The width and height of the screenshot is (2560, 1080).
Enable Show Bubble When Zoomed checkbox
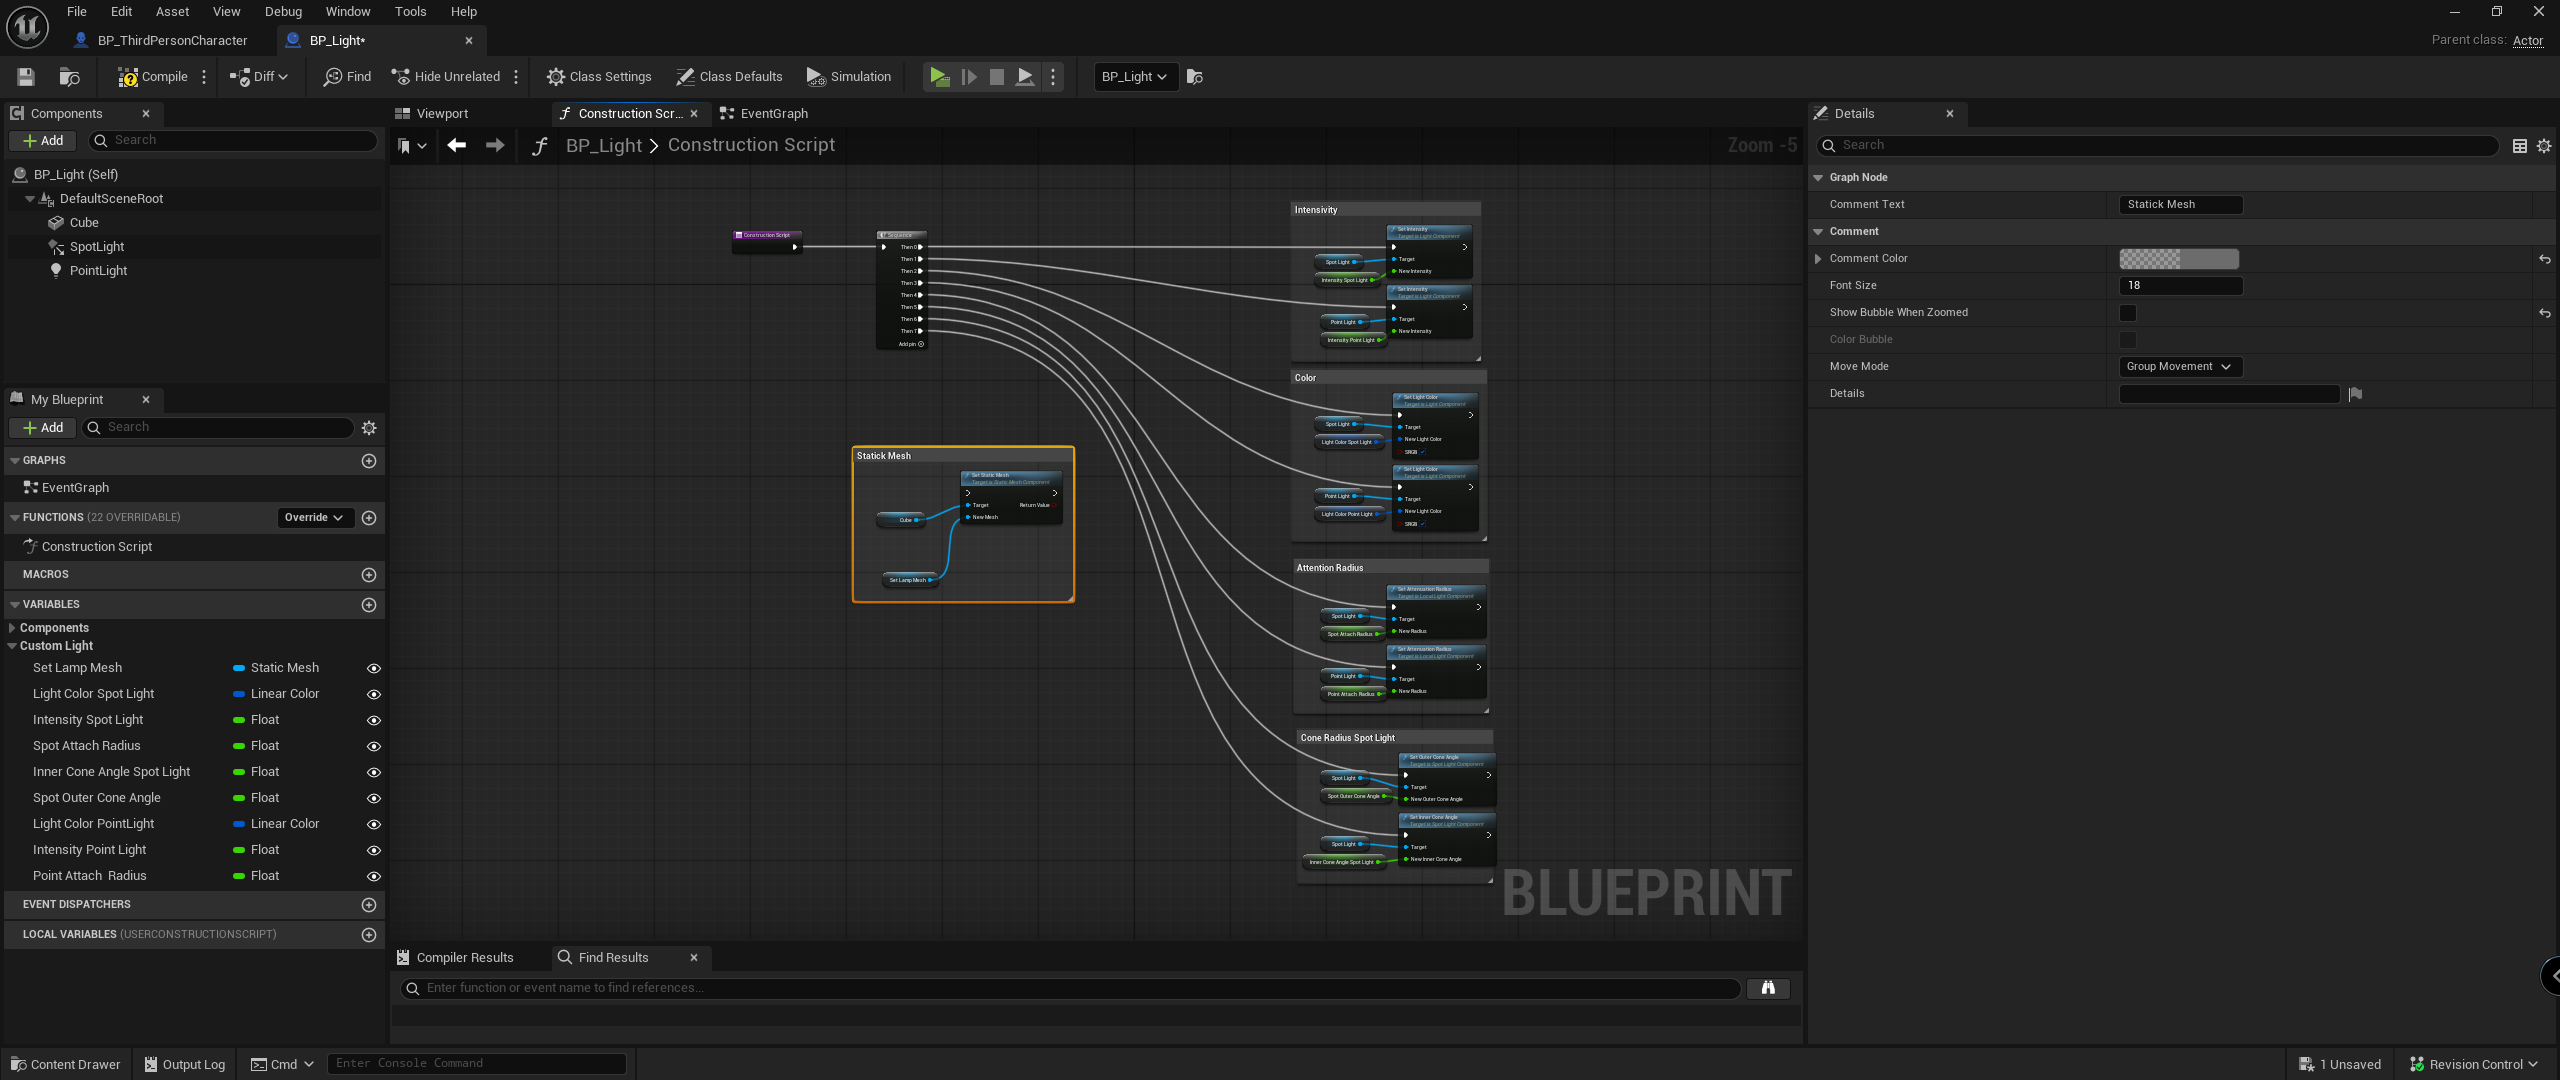(x=2127, y=313)
